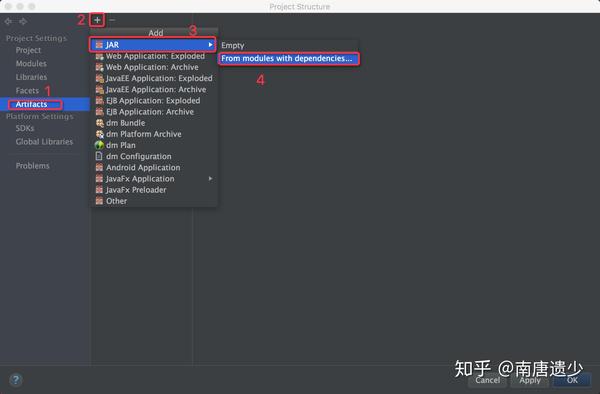This screenshot has height=394, width=600.
Task: Choose JAR from the Add menu
Action: [153, 45]
